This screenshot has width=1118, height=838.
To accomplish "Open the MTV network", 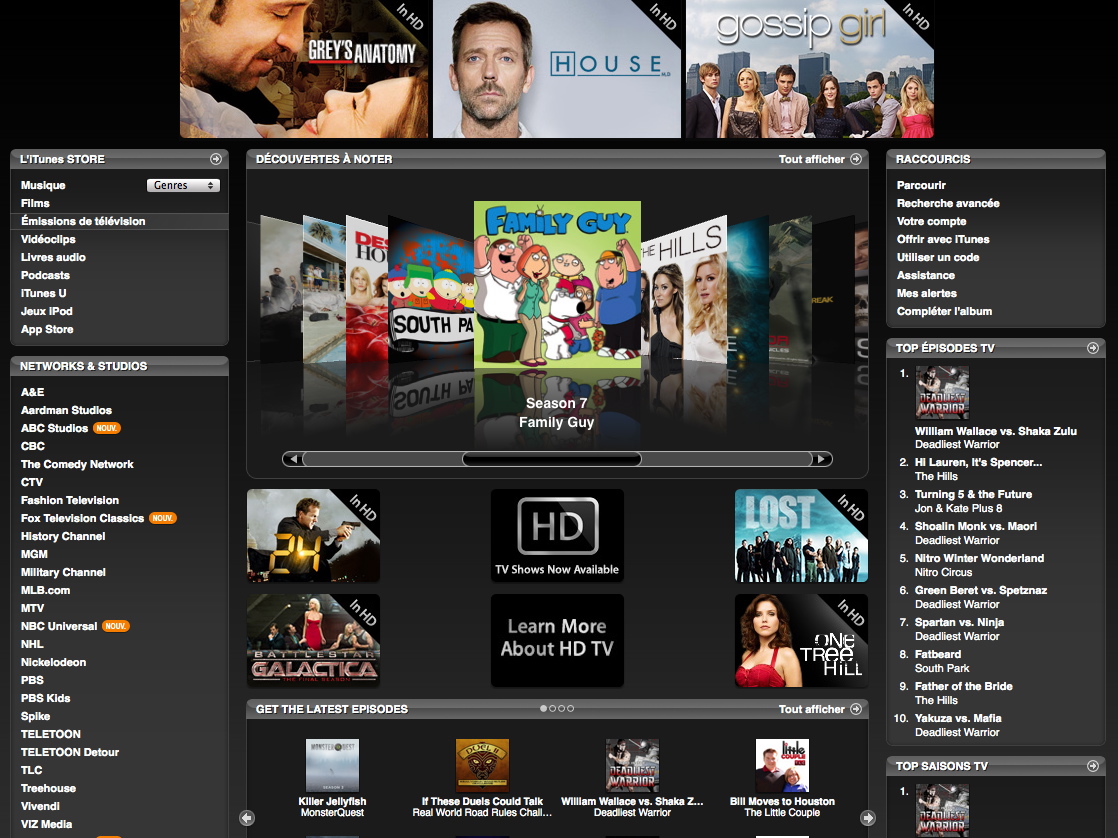I will 32,608.
